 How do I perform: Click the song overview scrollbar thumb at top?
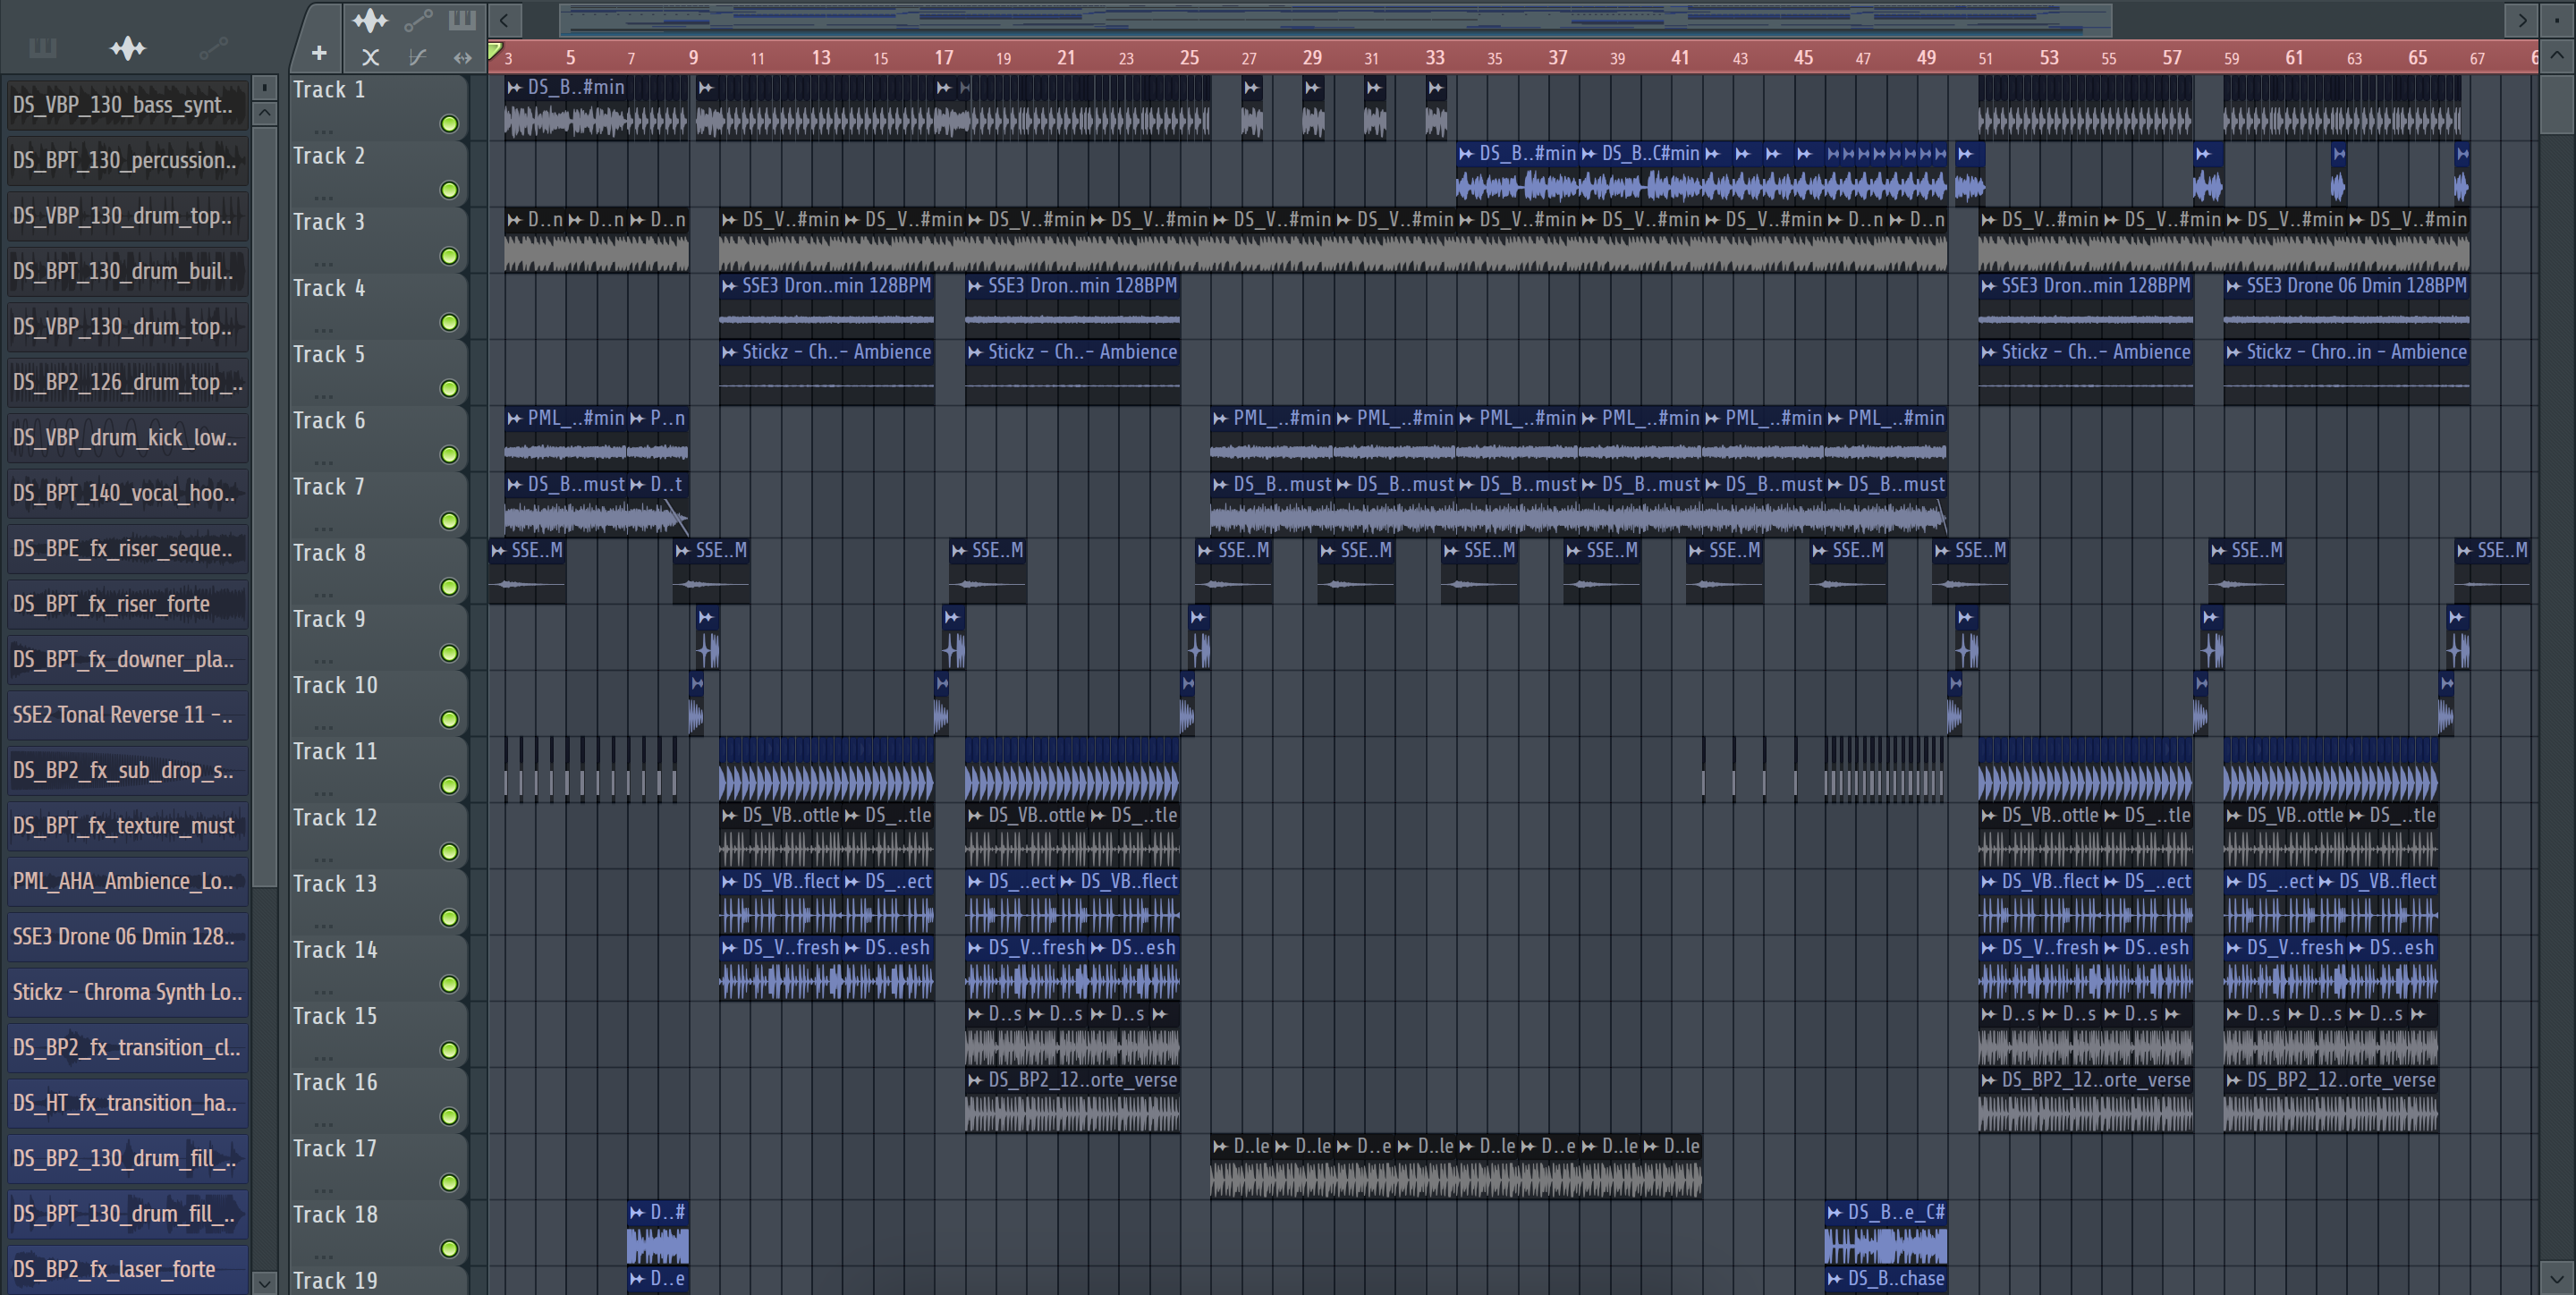[1335, 19]
